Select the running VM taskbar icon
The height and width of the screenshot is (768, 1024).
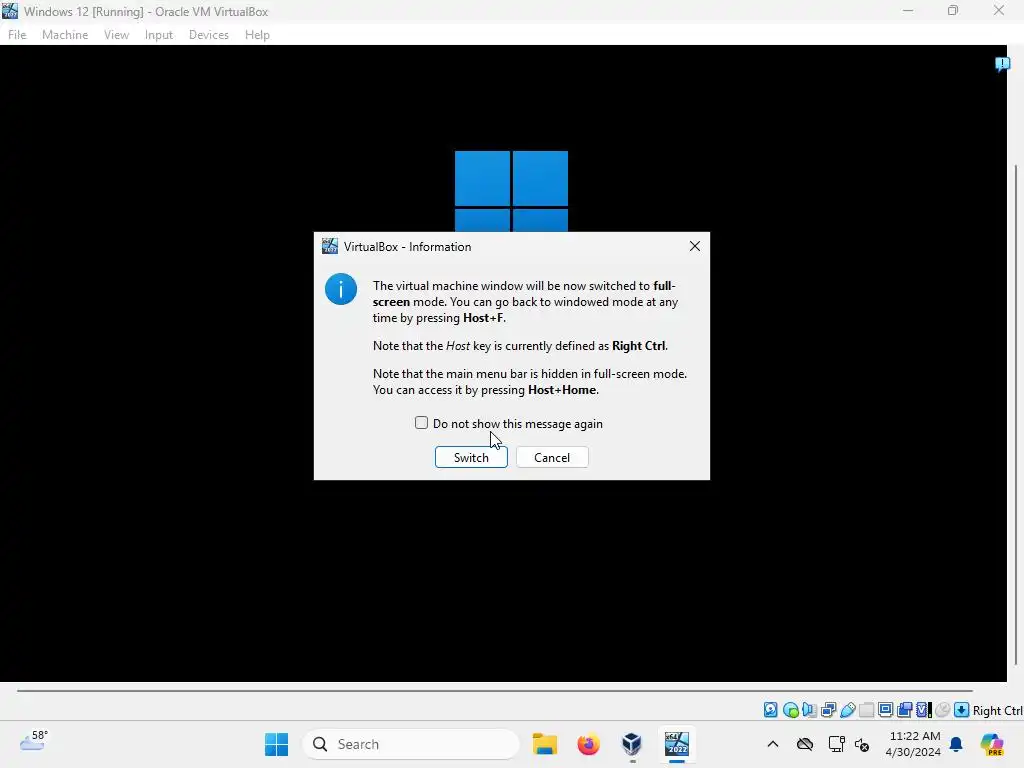pos(677,744)
